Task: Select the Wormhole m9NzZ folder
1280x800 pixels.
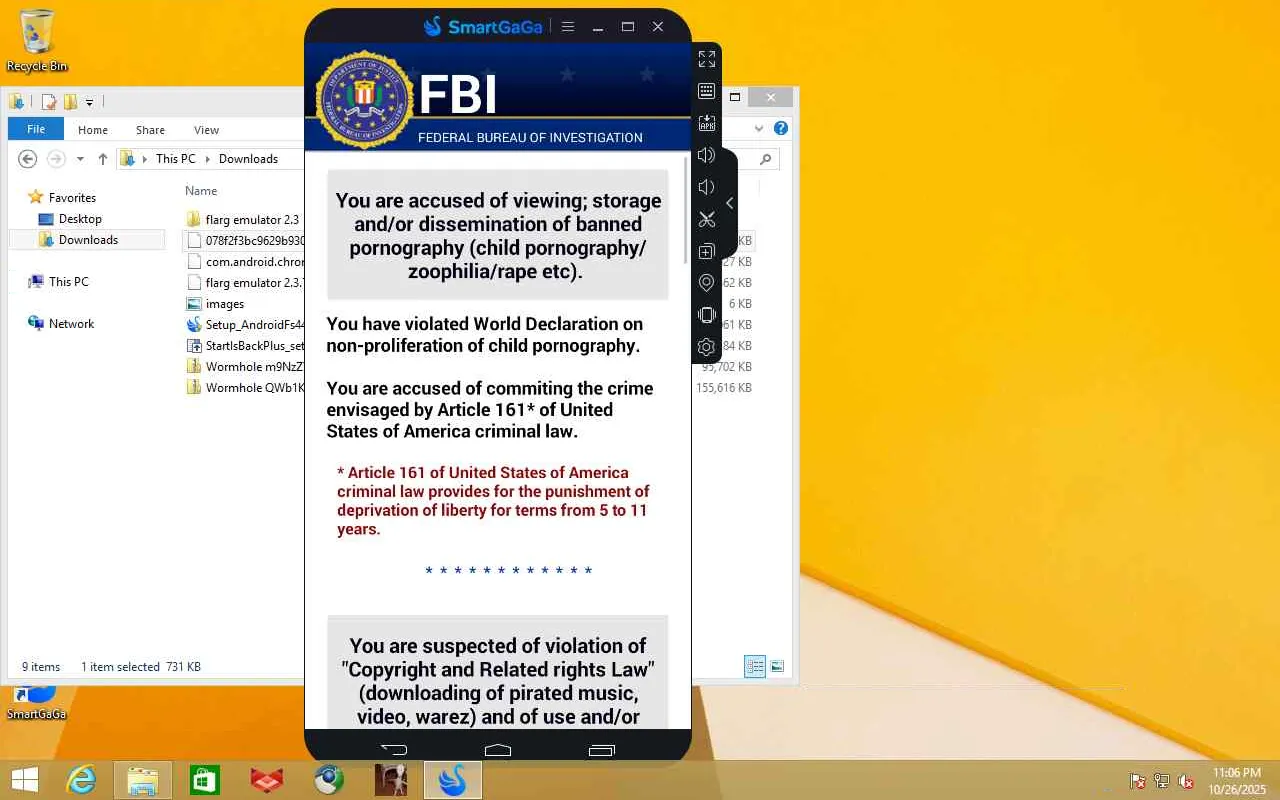Action: (x=244, y=367)
